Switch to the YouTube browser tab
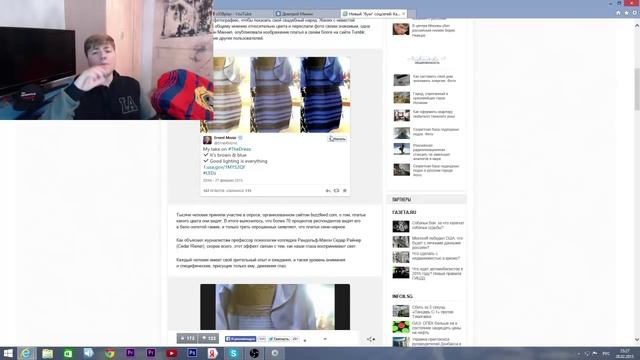 click(x=243, y=14)
